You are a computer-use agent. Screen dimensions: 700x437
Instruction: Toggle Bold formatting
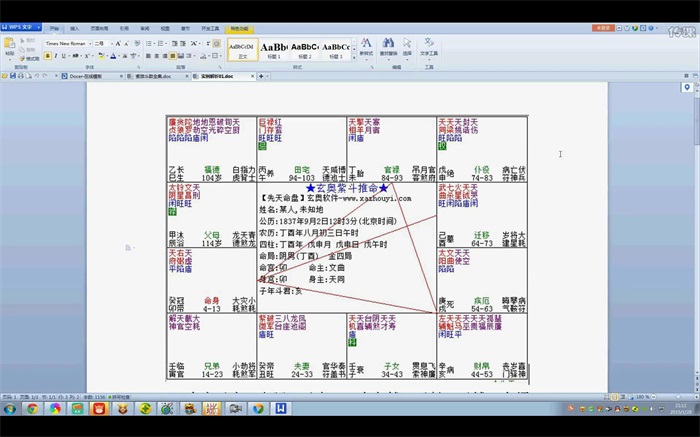[x=47, y=56]
